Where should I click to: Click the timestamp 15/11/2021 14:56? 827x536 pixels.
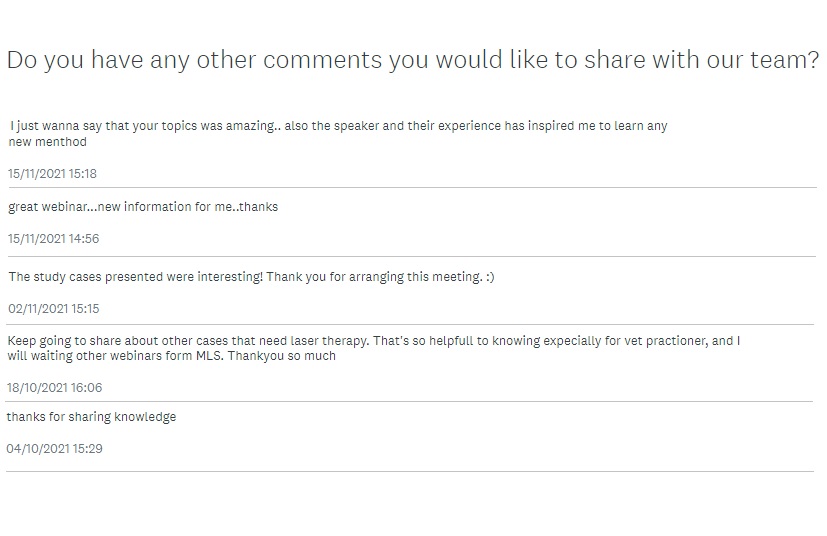coord(53,238)
